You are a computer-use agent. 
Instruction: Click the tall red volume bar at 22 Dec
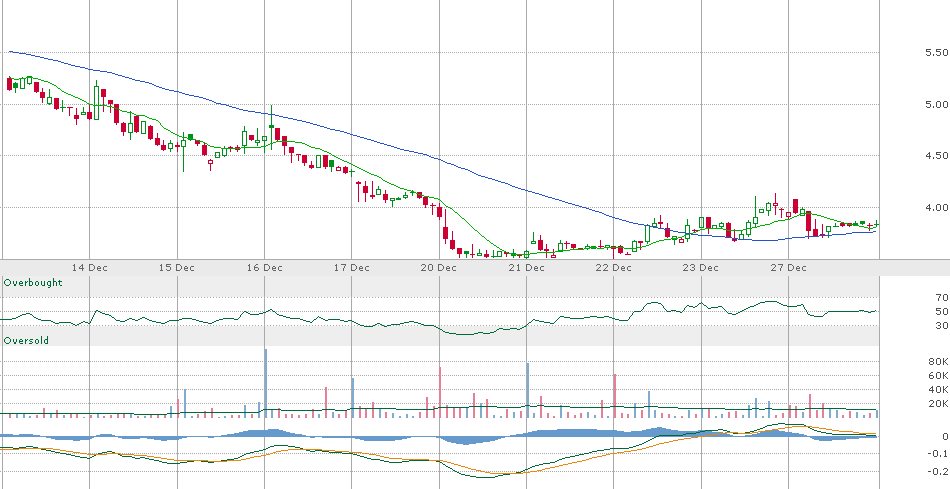[614, 396]
